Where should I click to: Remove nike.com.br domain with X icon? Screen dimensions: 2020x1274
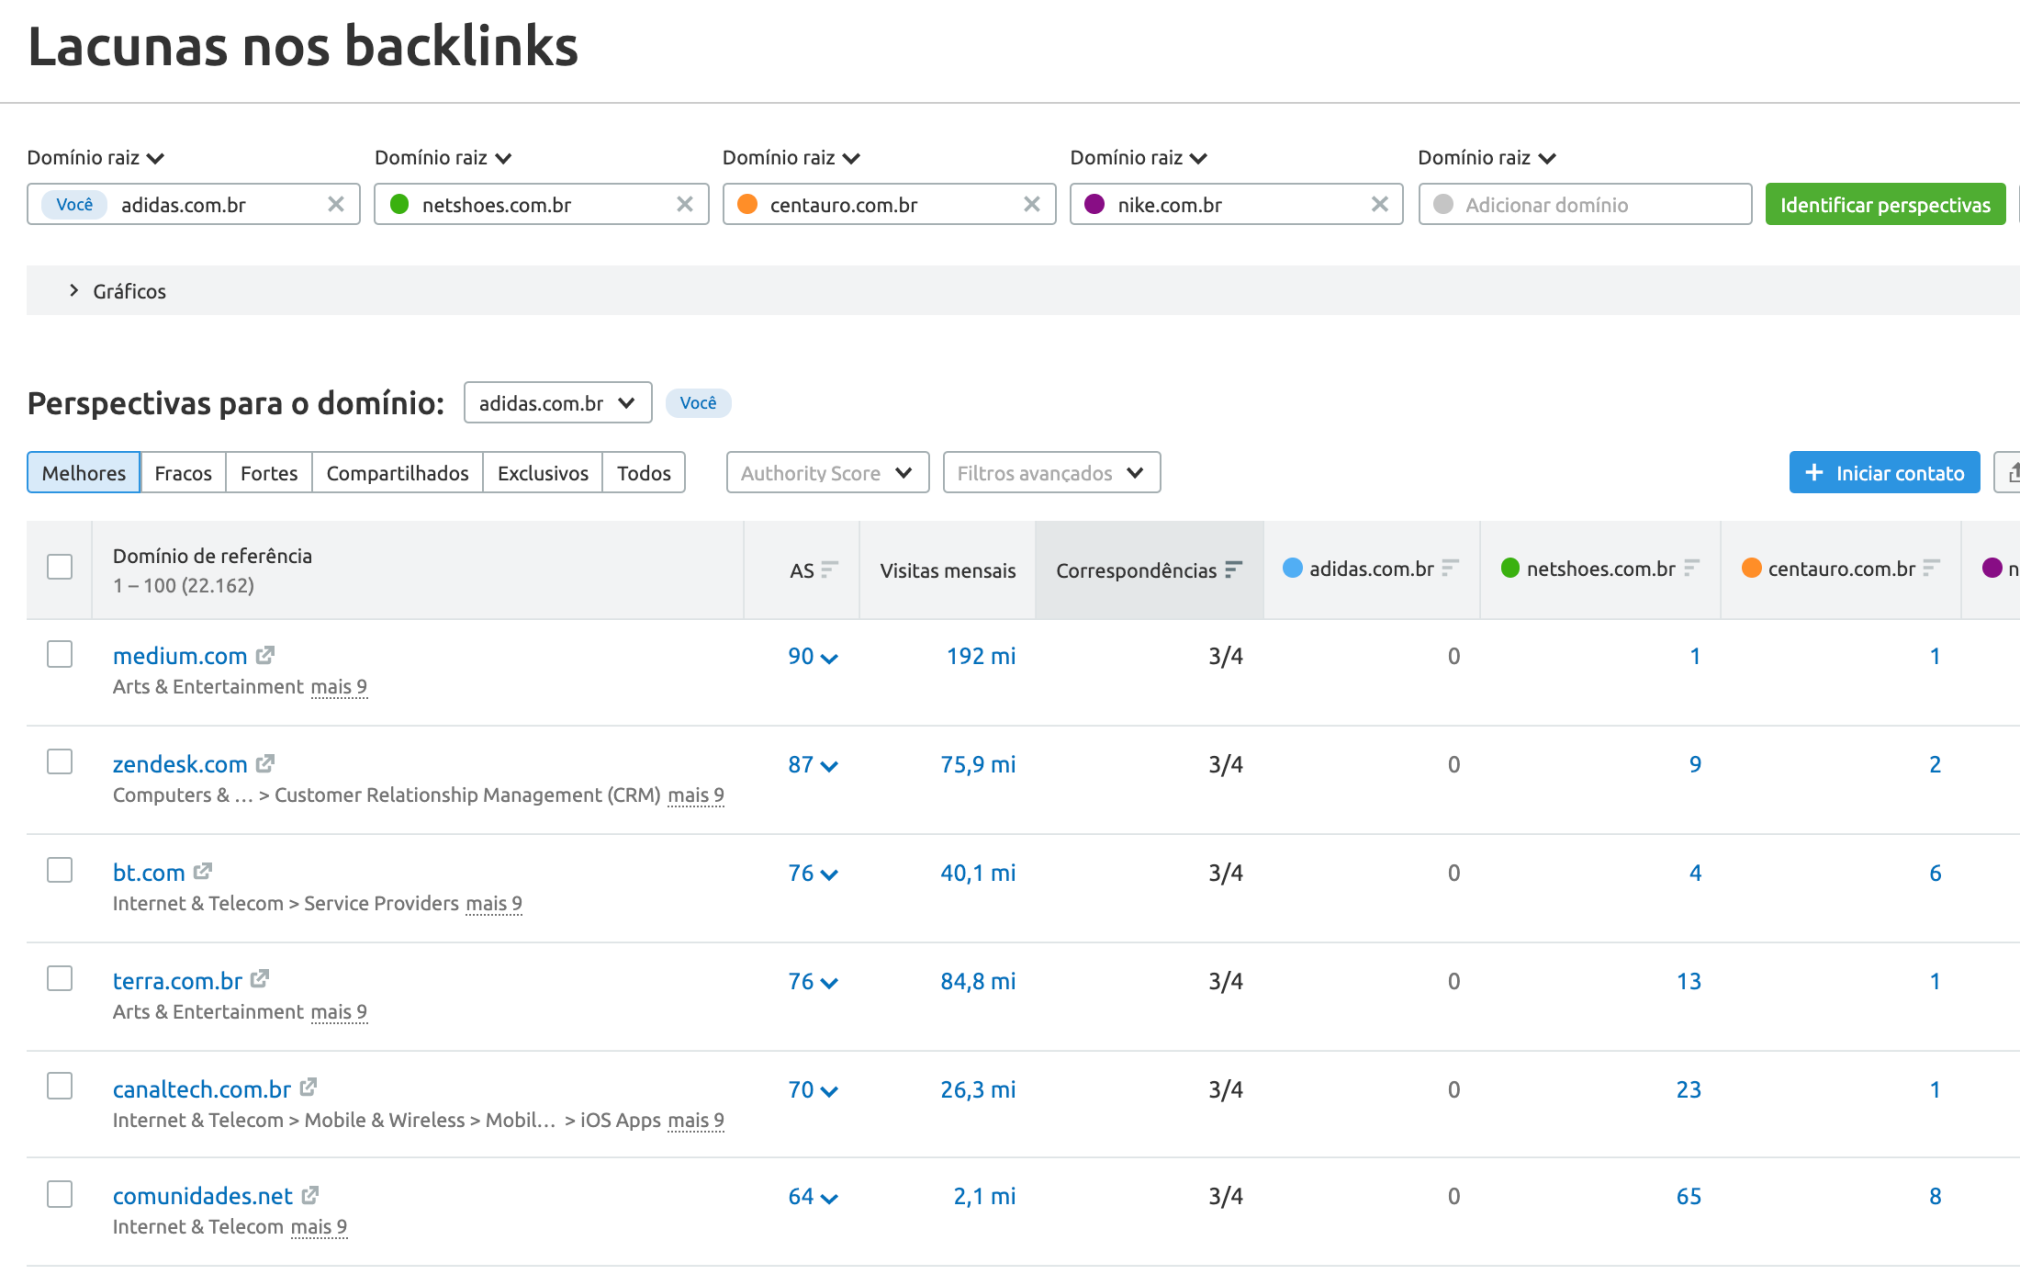[1380, 204]
